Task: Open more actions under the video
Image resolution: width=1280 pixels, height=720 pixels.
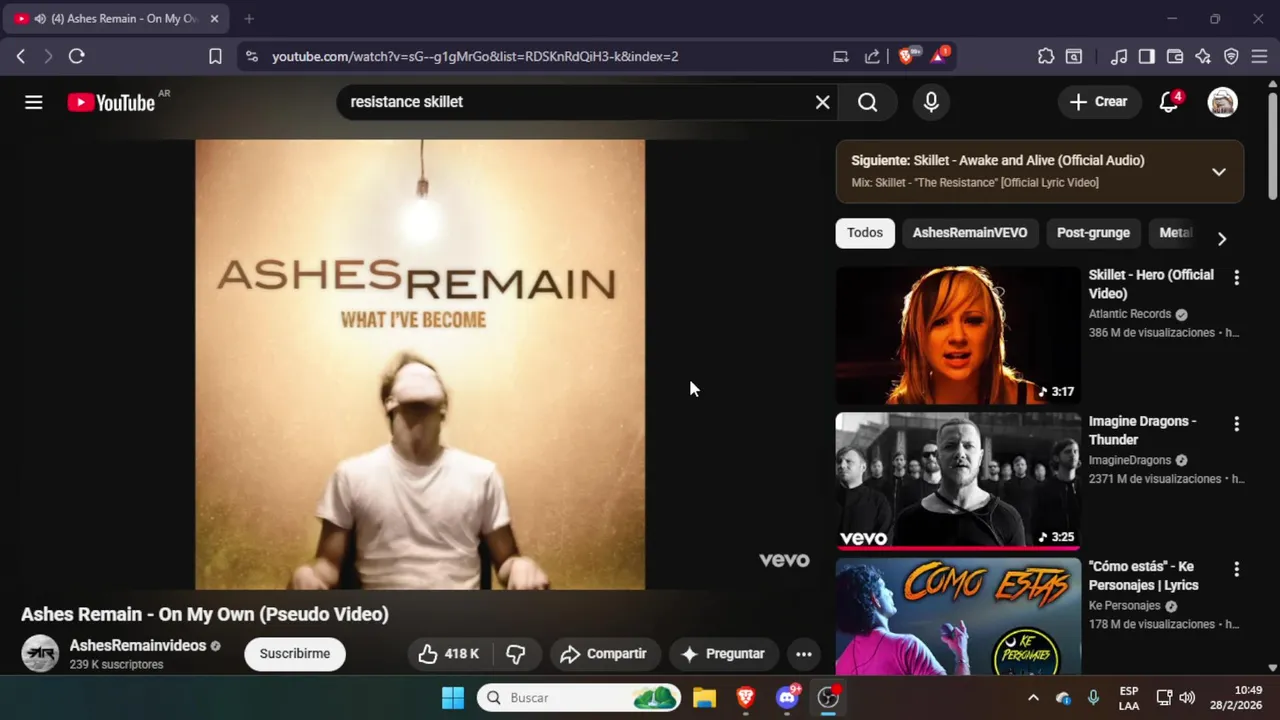Action: pos(804,654)
